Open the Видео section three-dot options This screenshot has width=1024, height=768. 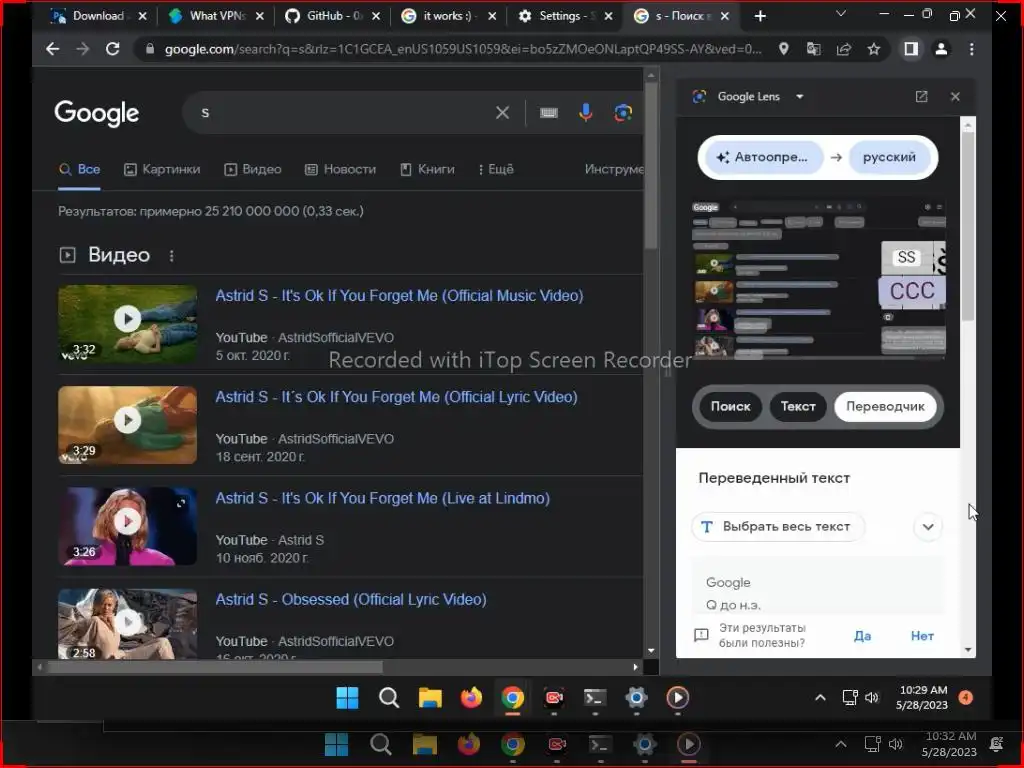pos(172,256)
